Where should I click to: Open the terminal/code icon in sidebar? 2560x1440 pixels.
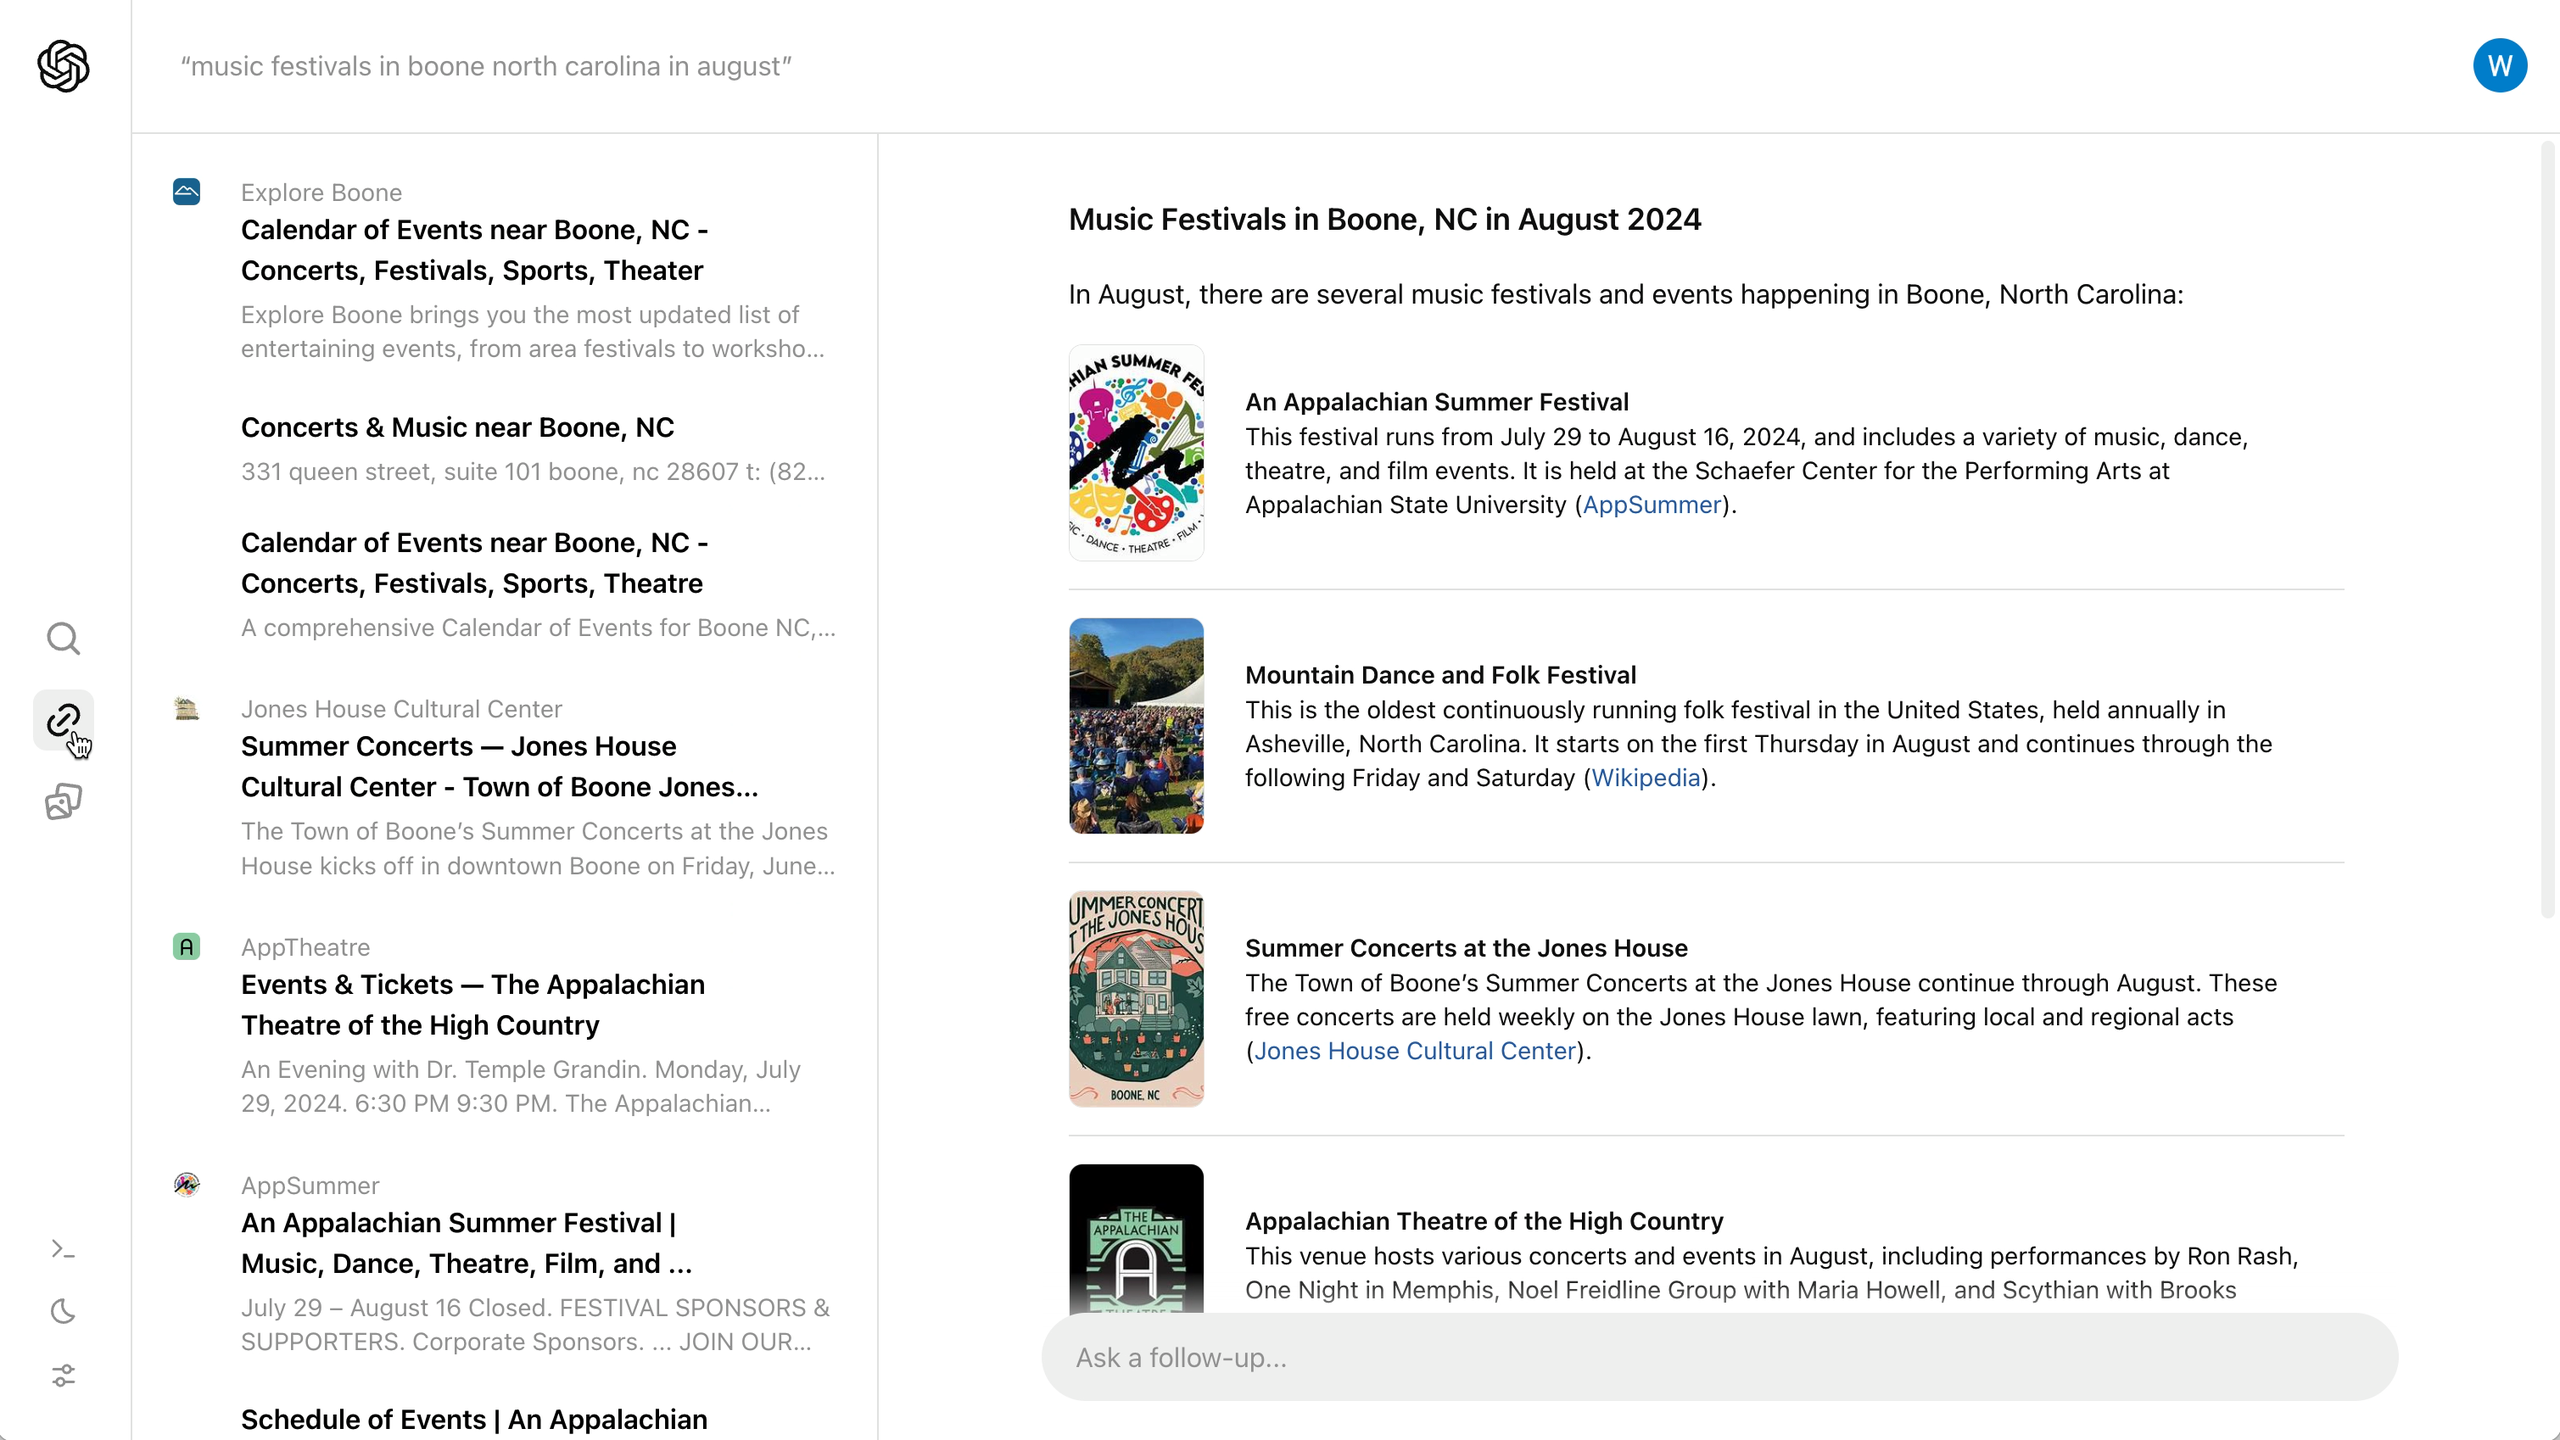pyautogui.click(x=63, y=1248)
